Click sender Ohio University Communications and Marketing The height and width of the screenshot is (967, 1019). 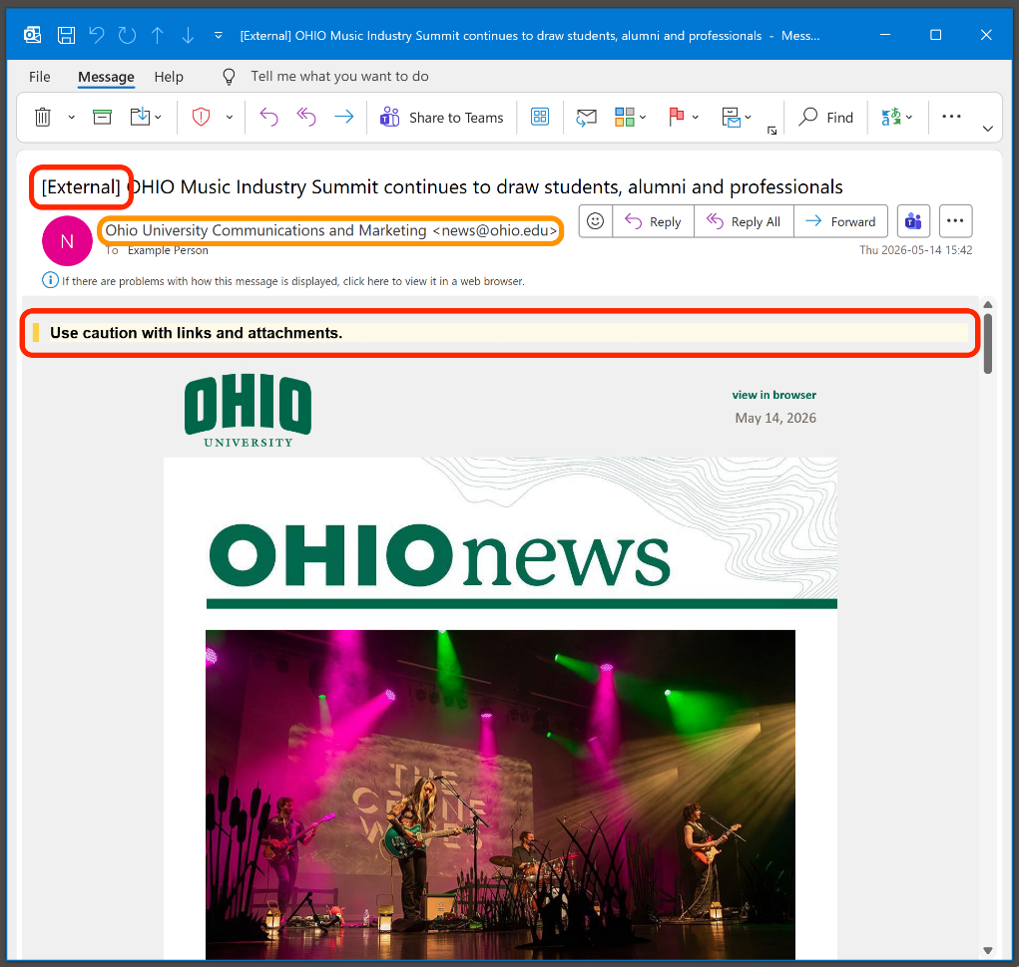click(331, 231)
